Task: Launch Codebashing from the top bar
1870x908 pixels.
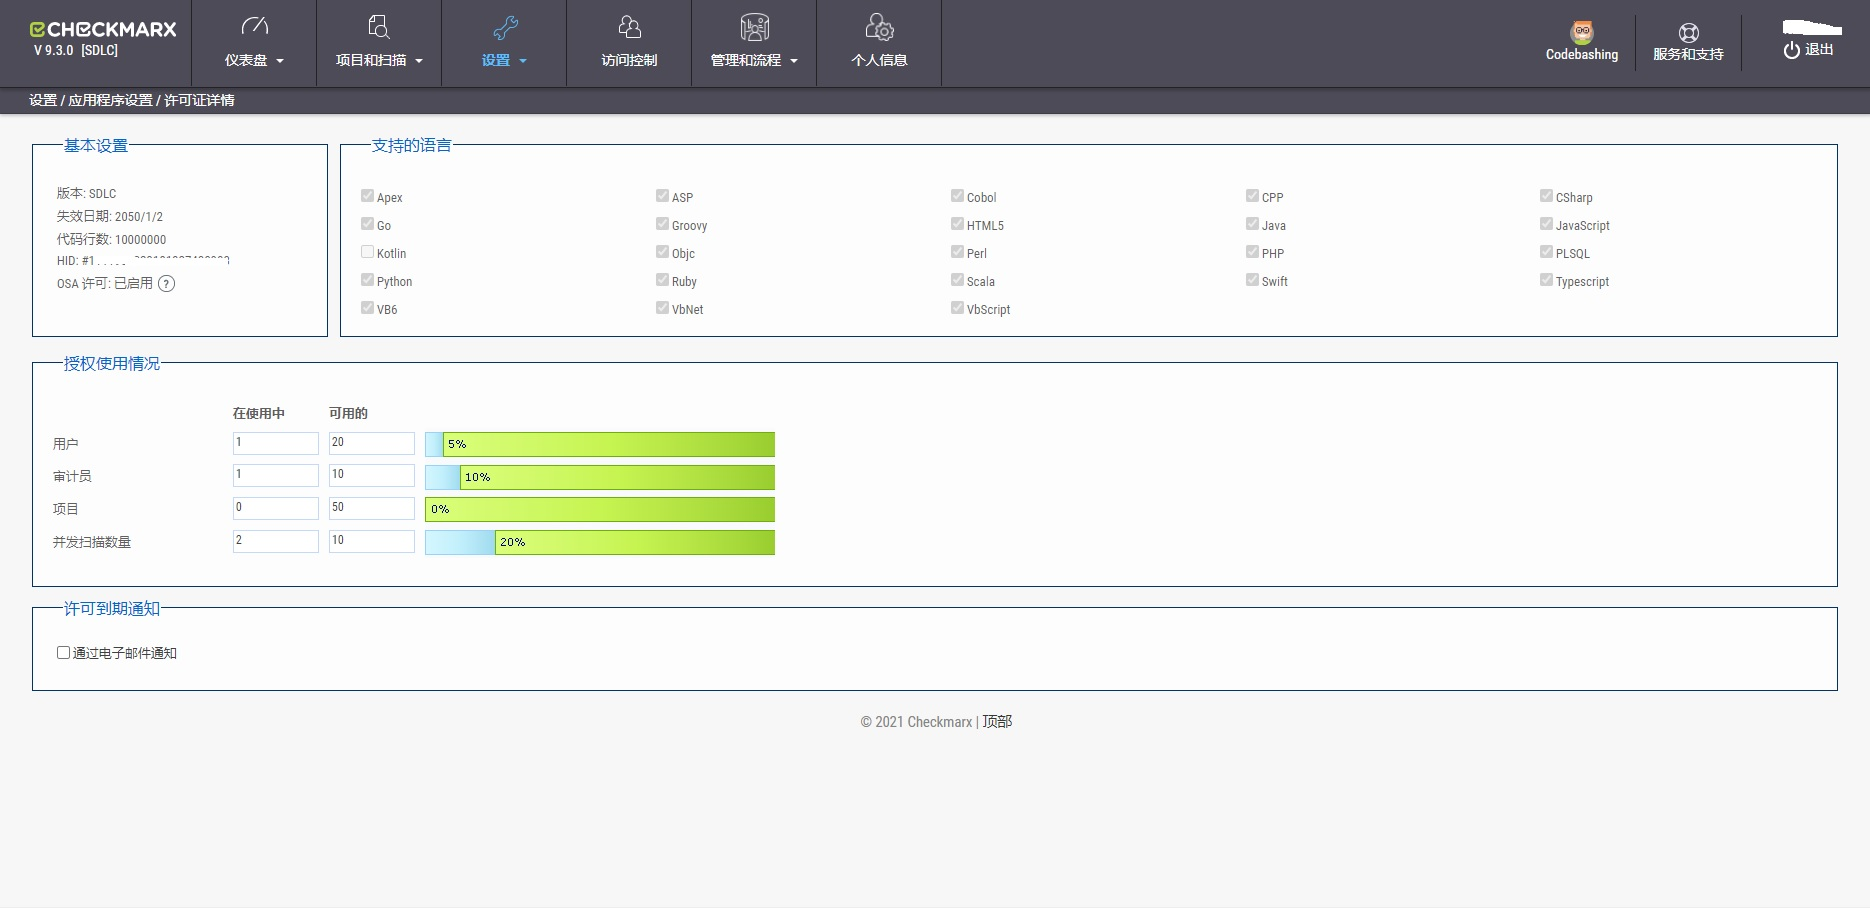Action: [x=1581, y=33]
